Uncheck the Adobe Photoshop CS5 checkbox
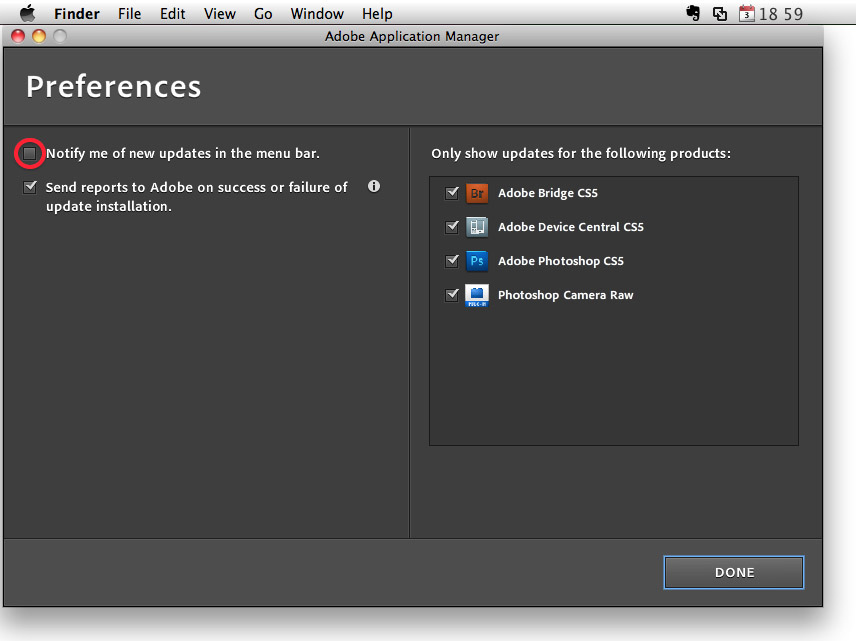This screenshot has width=856, height=641. point(451,261)
